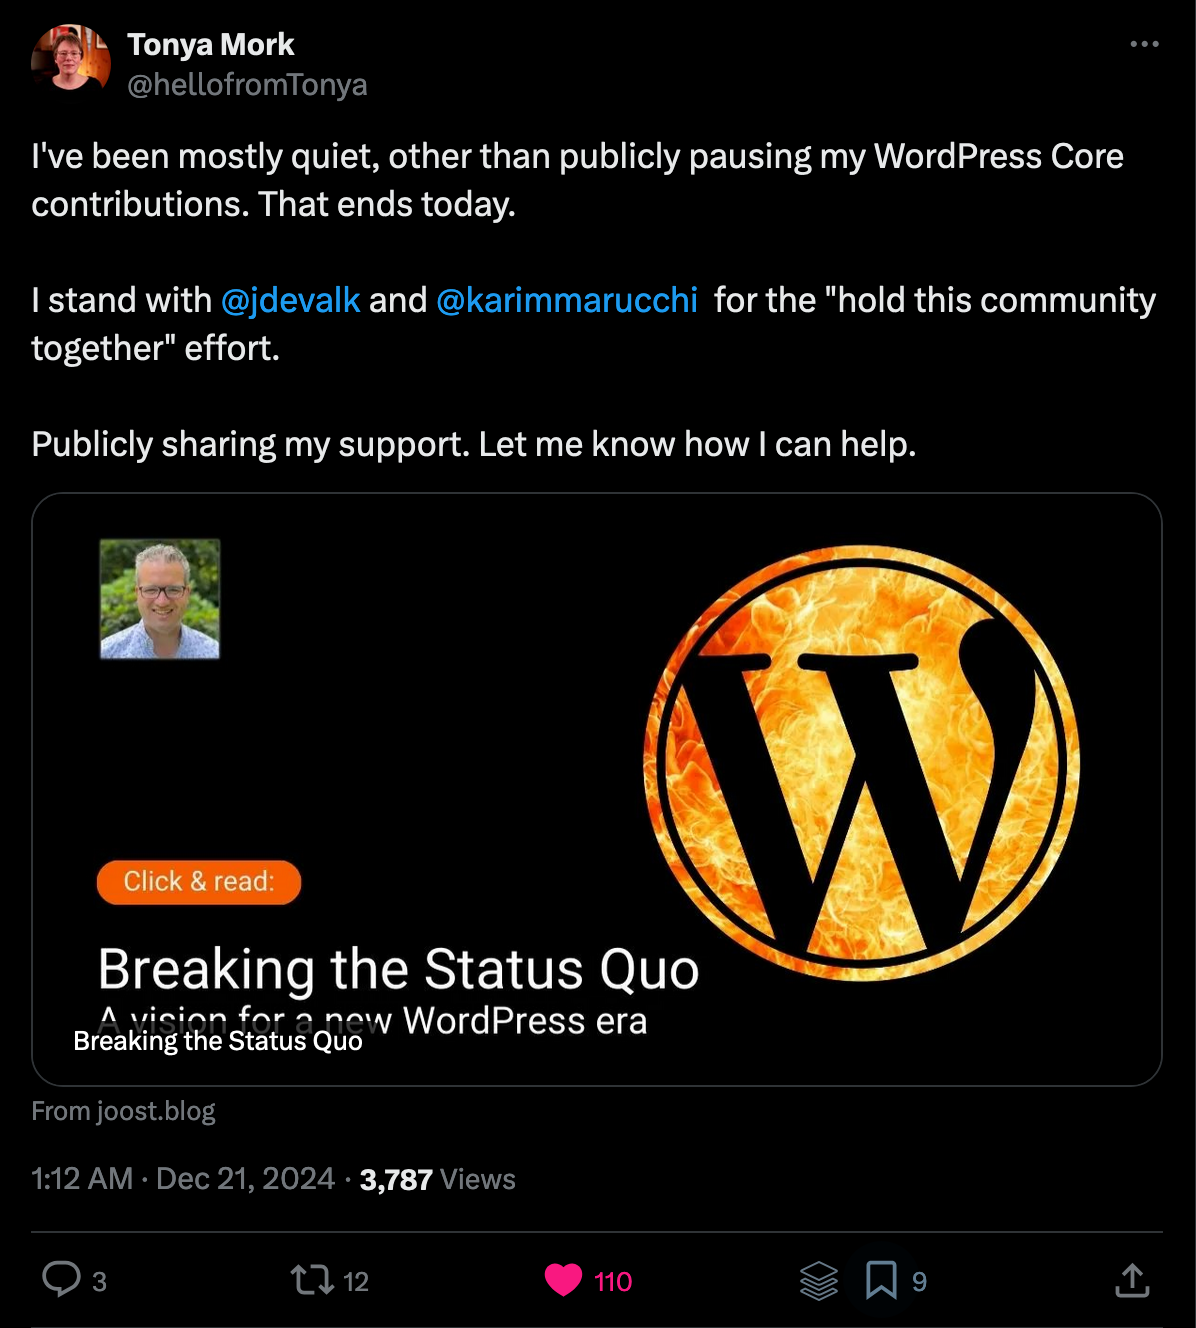This screenshot has height=1328, width=1196.
Task: Toggle the pink heart like button
Action: pos(564,1280)
